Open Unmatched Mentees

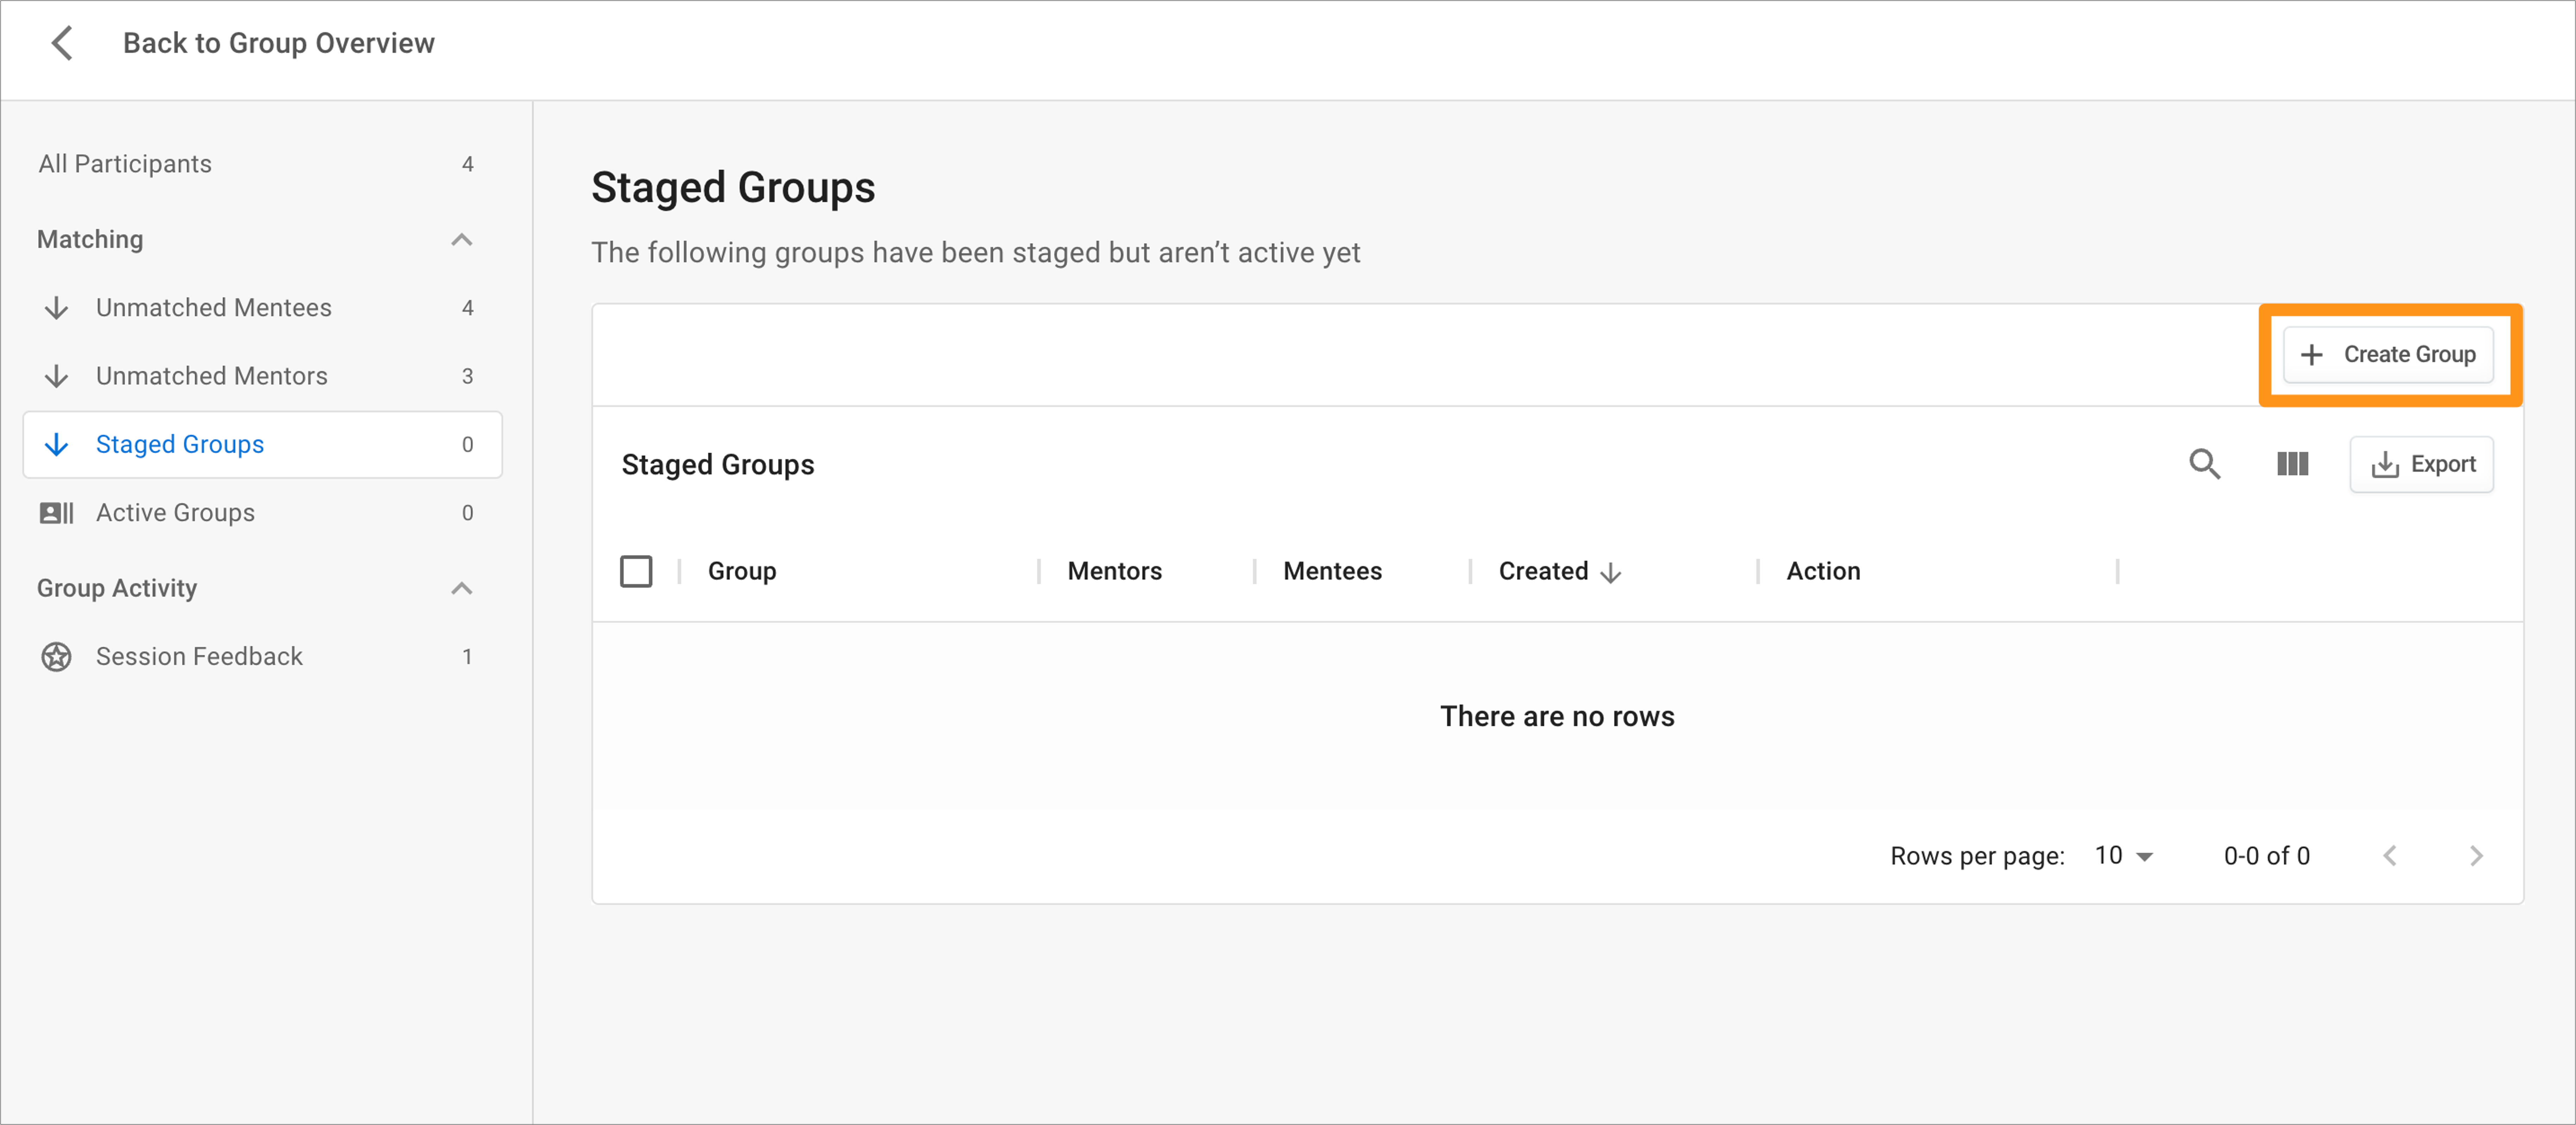262,308
